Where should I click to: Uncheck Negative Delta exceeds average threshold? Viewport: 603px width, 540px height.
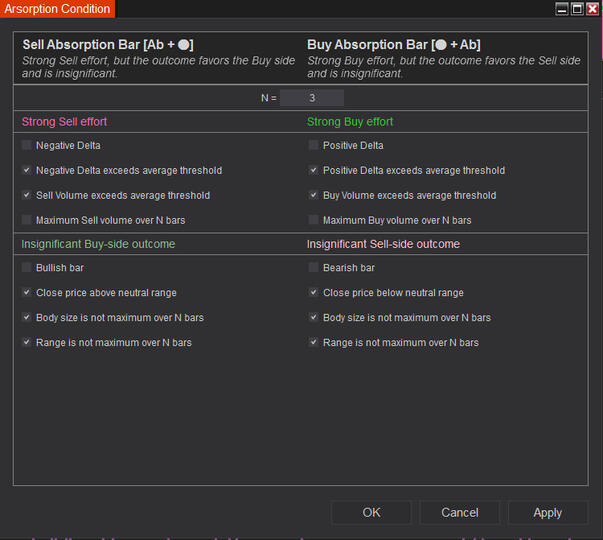(x=27, y=171)
